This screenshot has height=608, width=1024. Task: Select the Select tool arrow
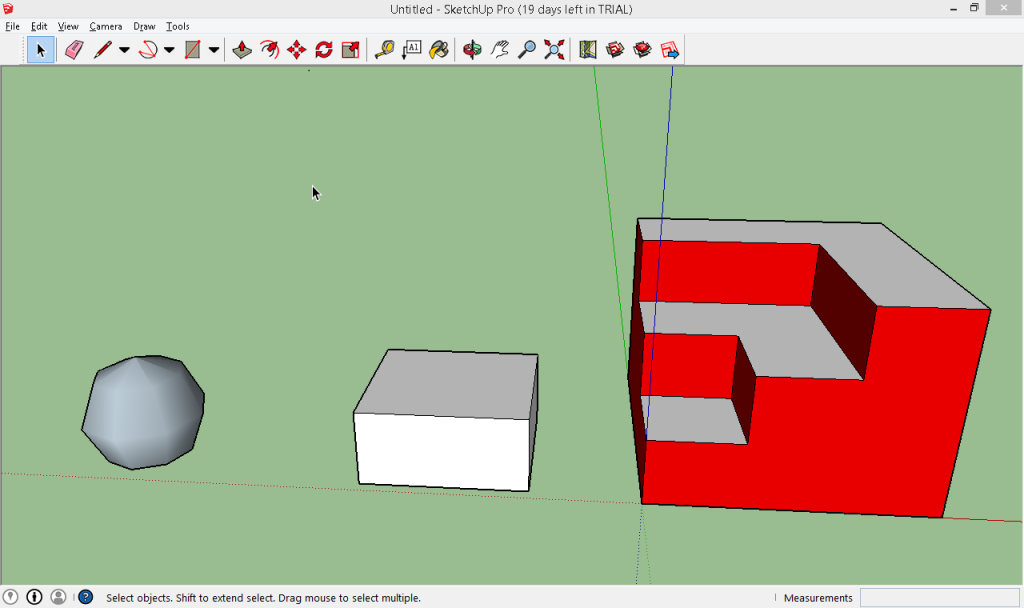(40, 49)
